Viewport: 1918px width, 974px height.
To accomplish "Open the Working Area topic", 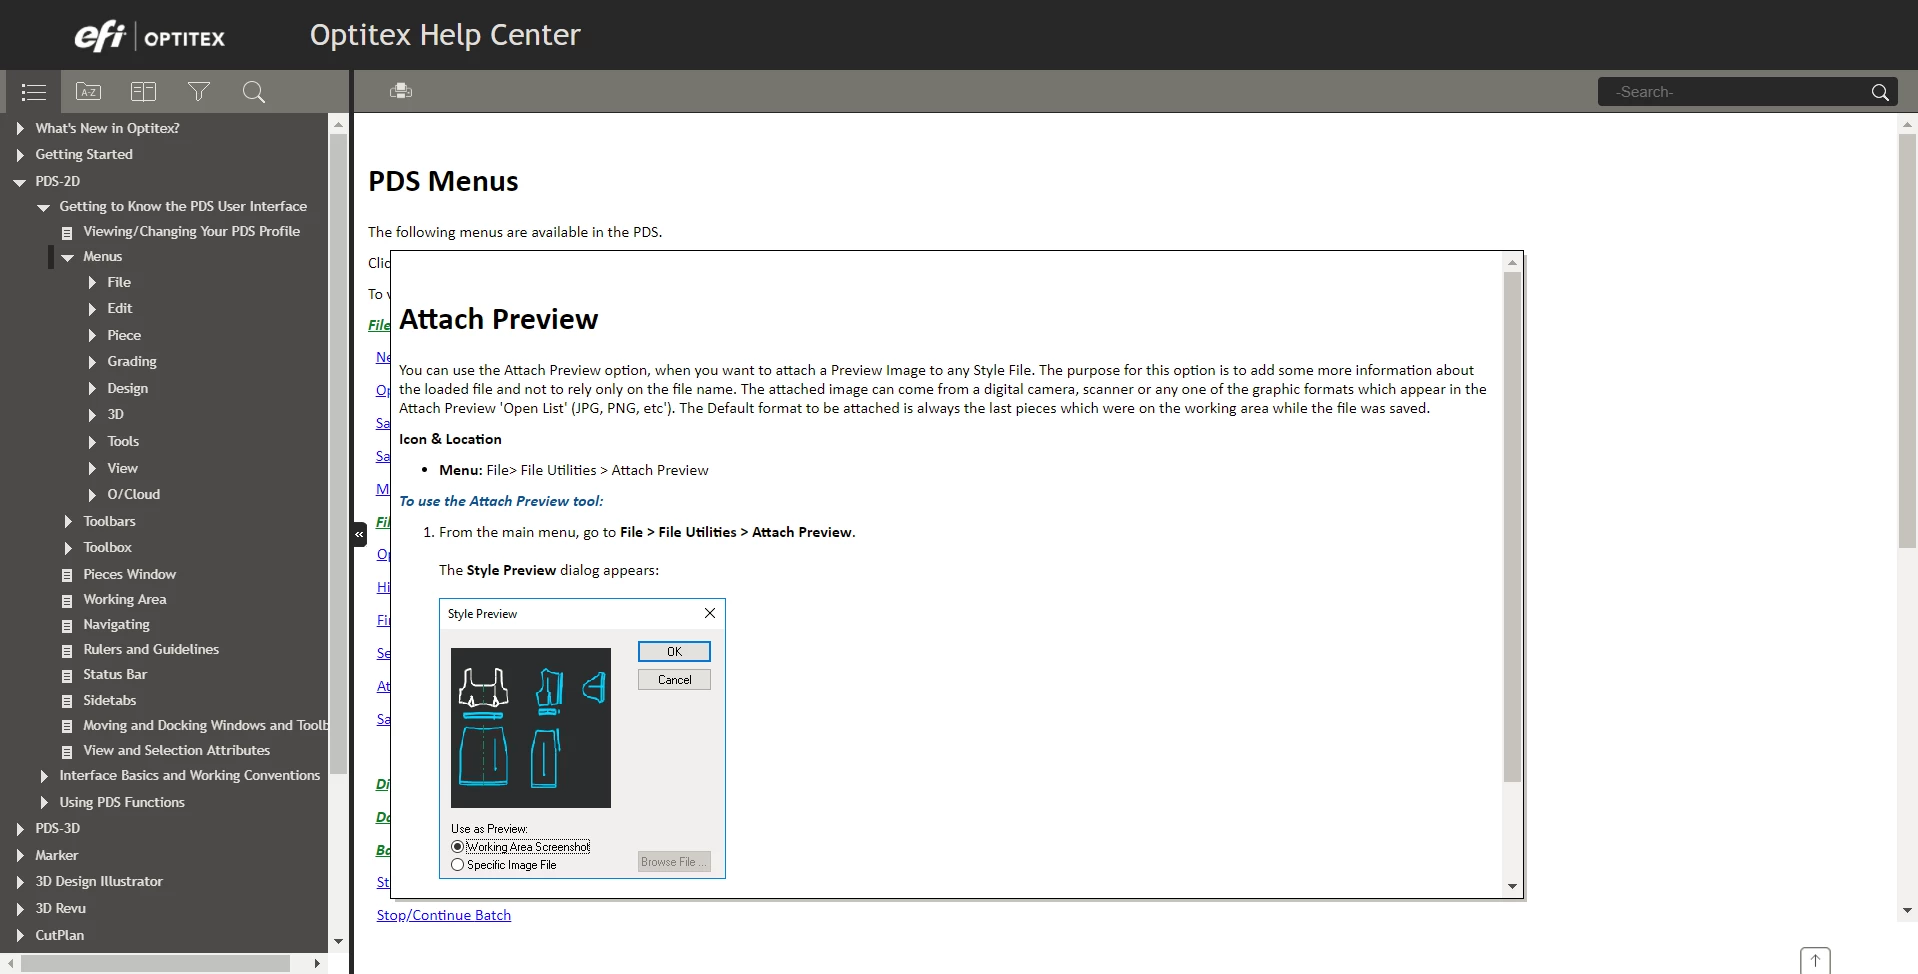I will [124, 599].
